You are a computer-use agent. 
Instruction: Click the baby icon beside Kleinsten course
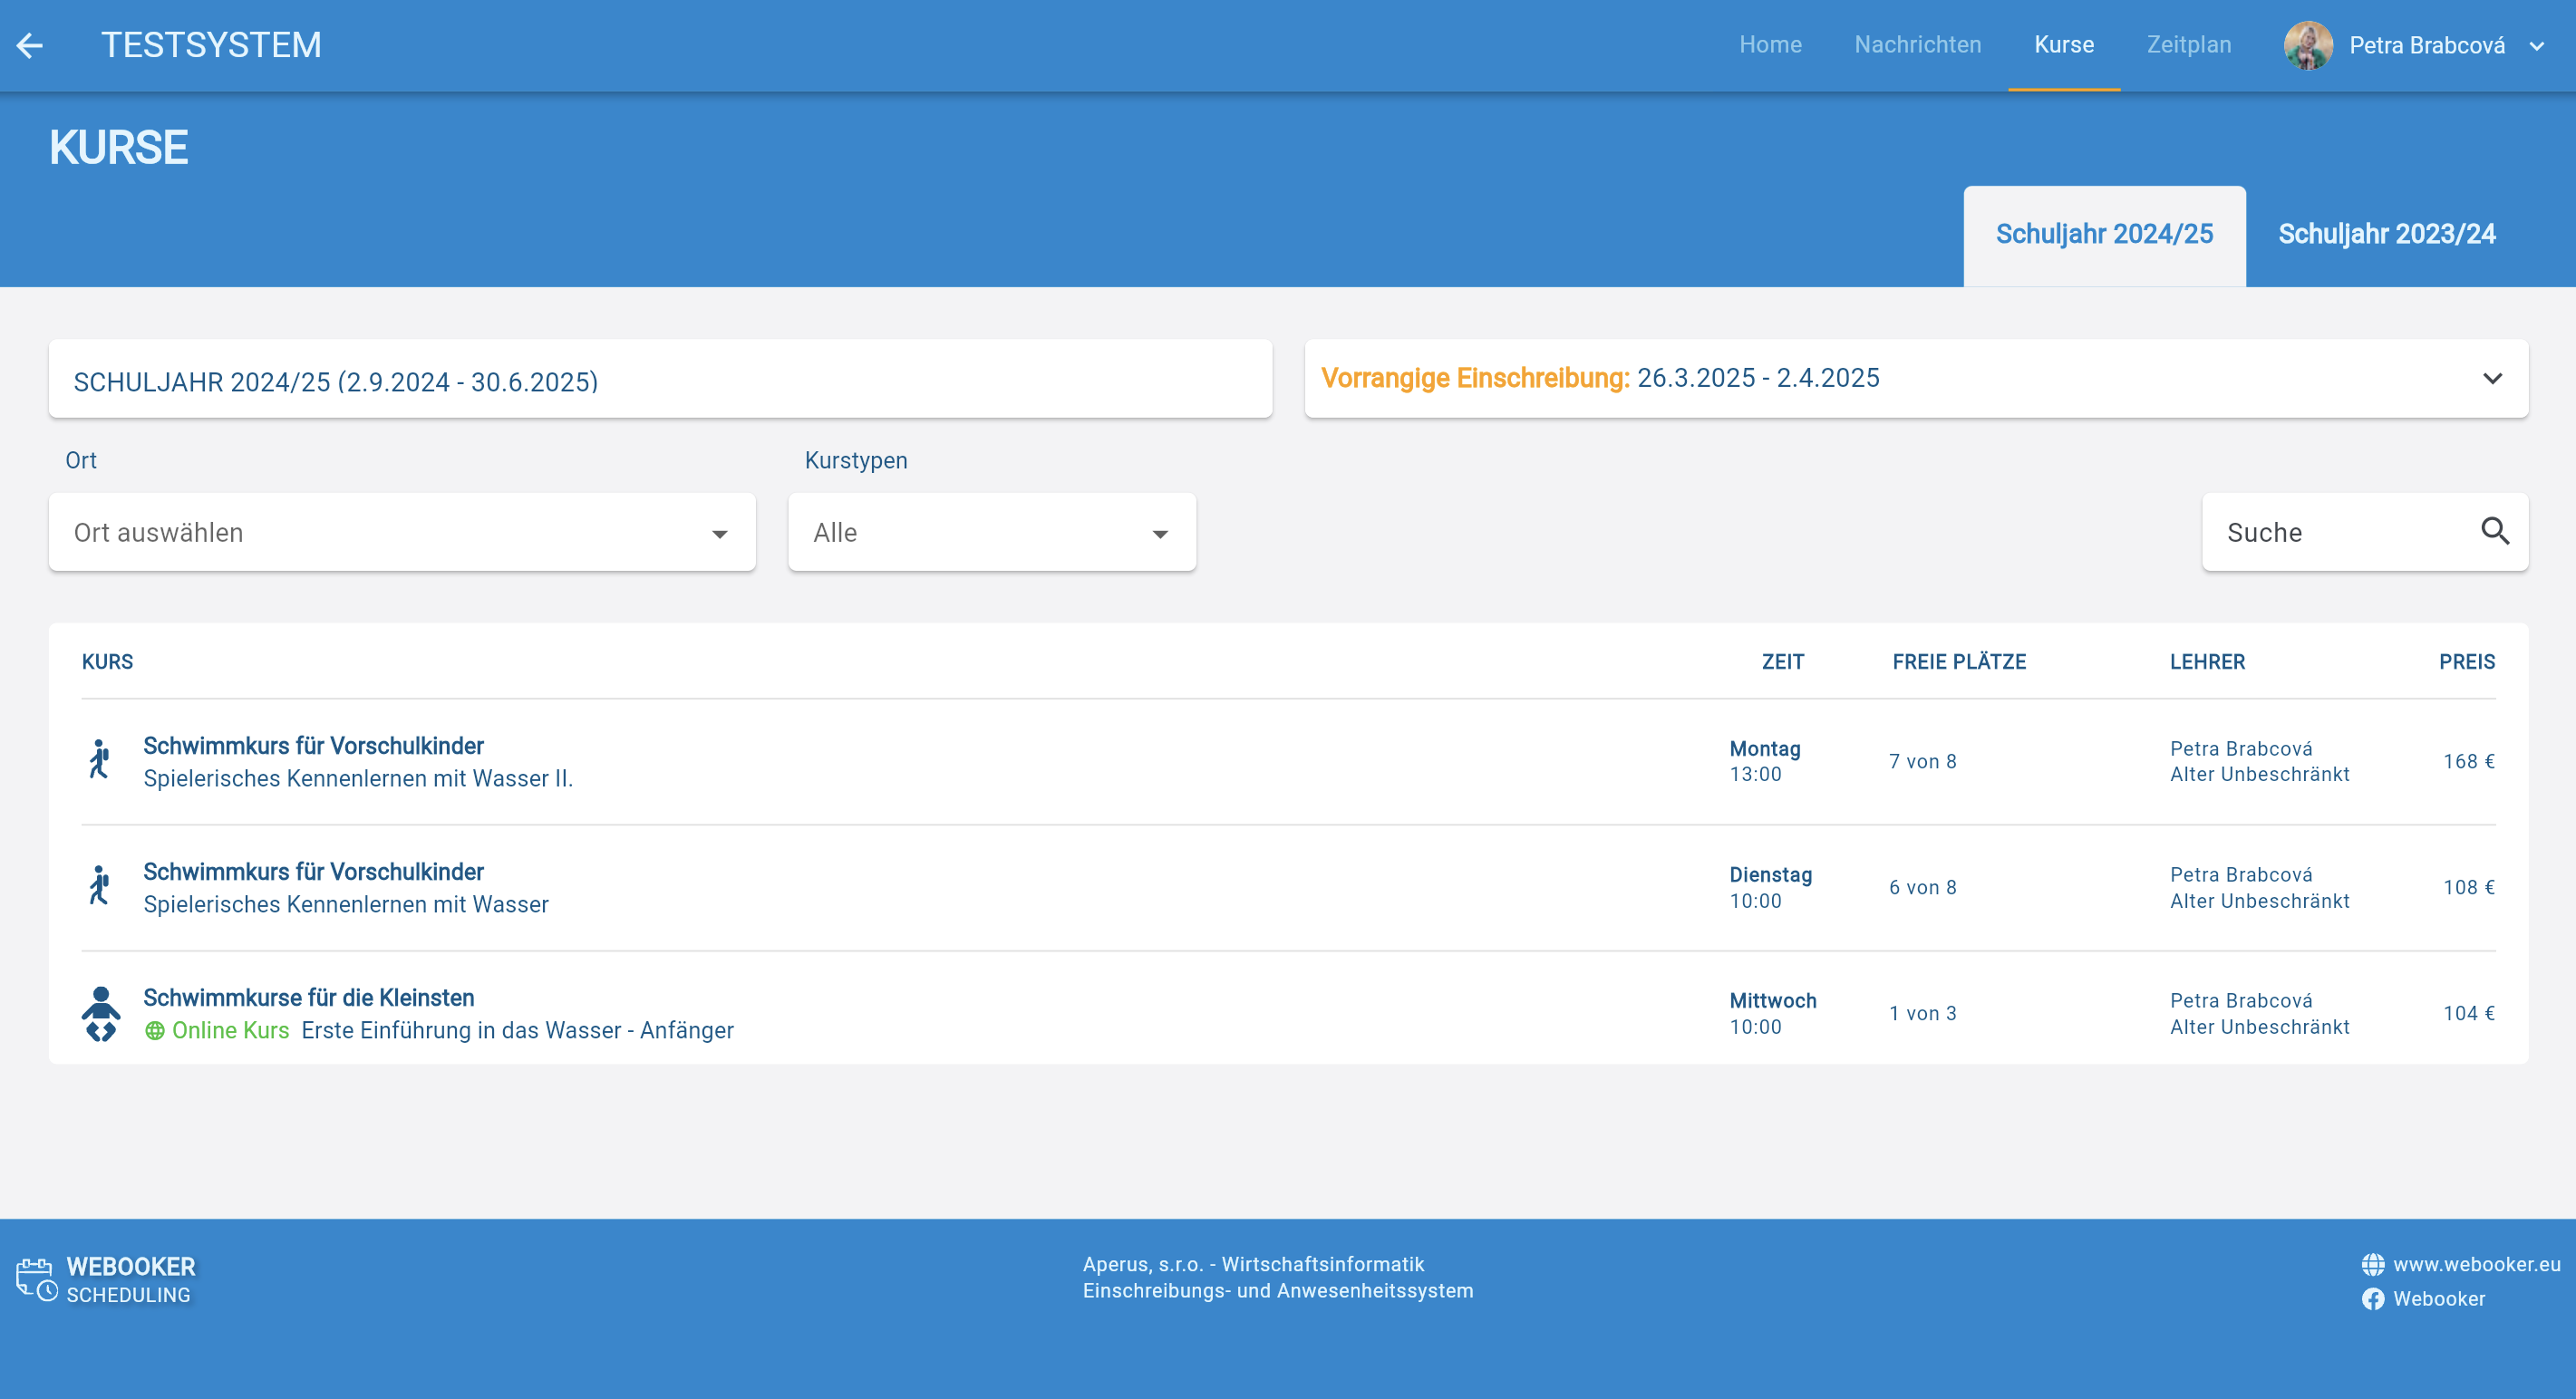pyautogui.click(x=101, y=1013)
